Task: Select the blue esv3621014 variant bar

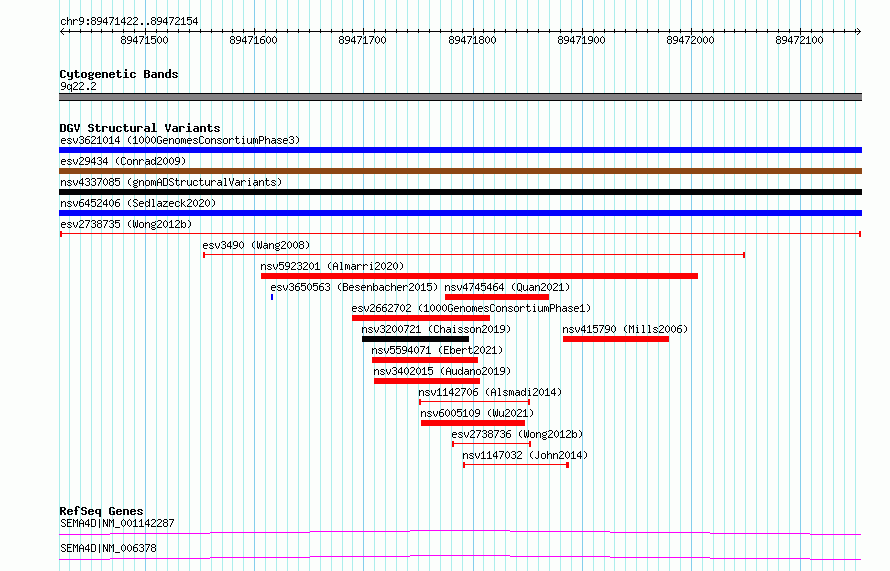Action: 460,150
